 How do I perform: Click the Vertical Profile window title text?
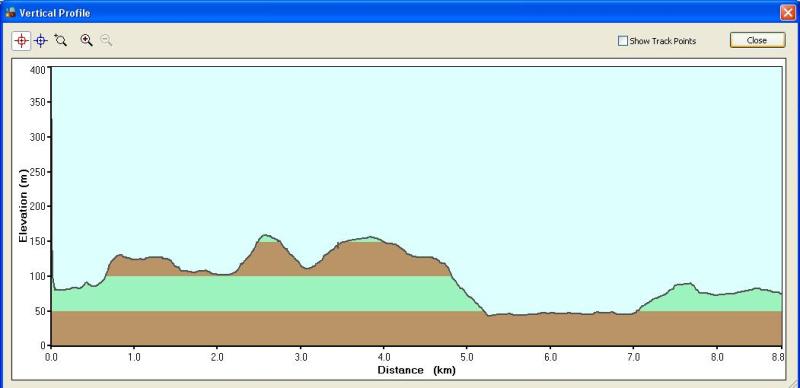point(55,13)
